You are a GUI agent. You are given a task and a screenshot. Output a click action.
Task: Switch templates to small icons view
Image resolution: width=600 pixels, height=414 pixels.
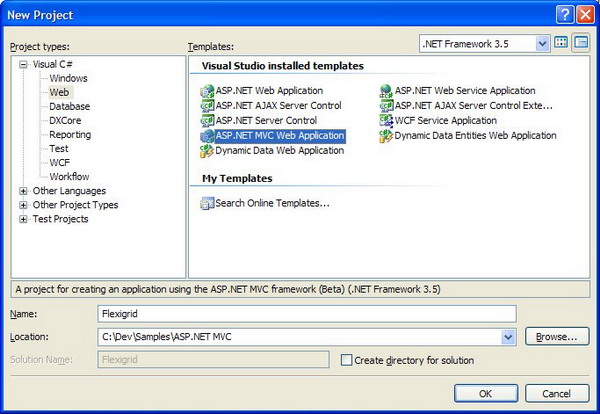pyautogui.click(x=581, y=43)
